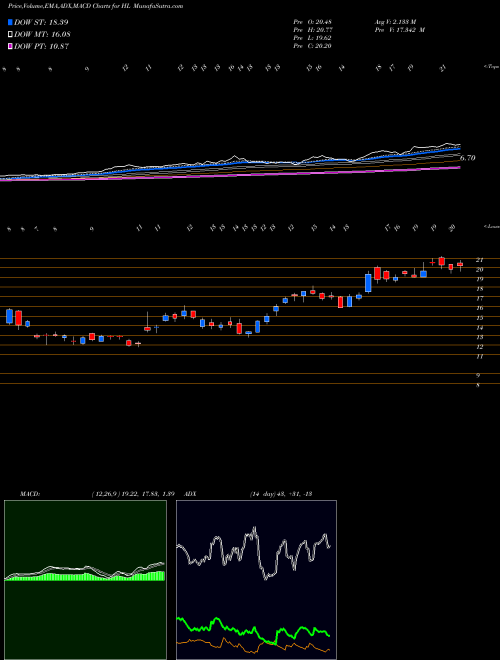The image size is (500, 660).
Task: Click the '(14 day) 48, +31, -18' ADX values
Action: point(281,493)
